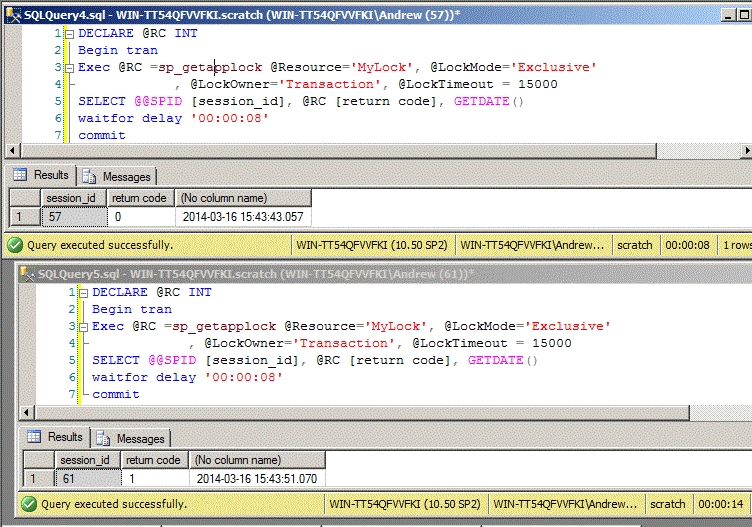Viewport: 752px width, 527px height.
Task: Click the session_id column header in SQLQuery5 results
Action: tap(87, 460)
